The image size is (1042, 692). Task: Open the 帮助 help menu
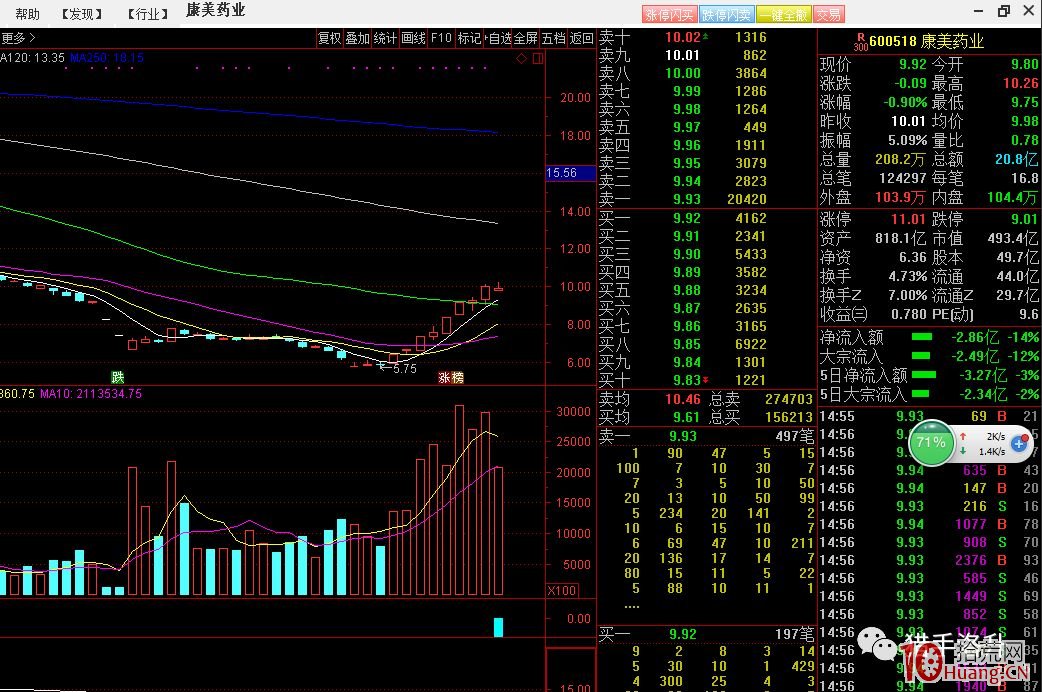[28, 14]
